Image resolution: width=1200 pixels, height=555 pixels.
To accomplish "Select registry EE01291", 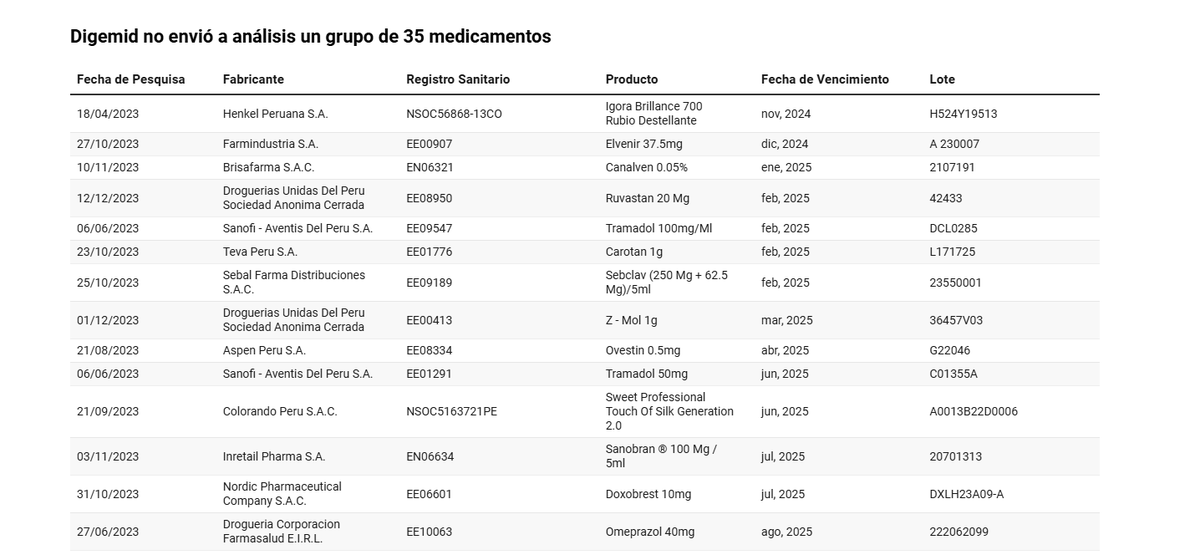I will pyautogui.click(x=429, y=373).
